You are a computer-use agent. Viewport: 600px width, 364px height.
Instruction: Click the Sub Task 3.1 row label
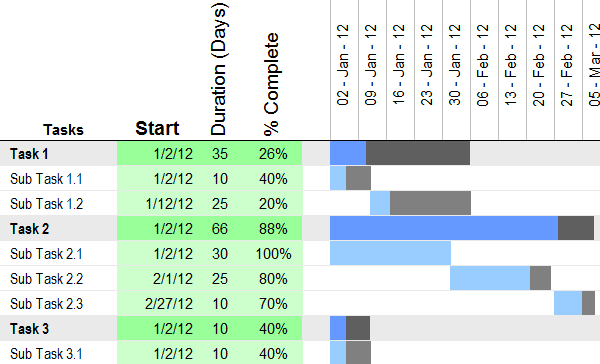coord(46,353)
